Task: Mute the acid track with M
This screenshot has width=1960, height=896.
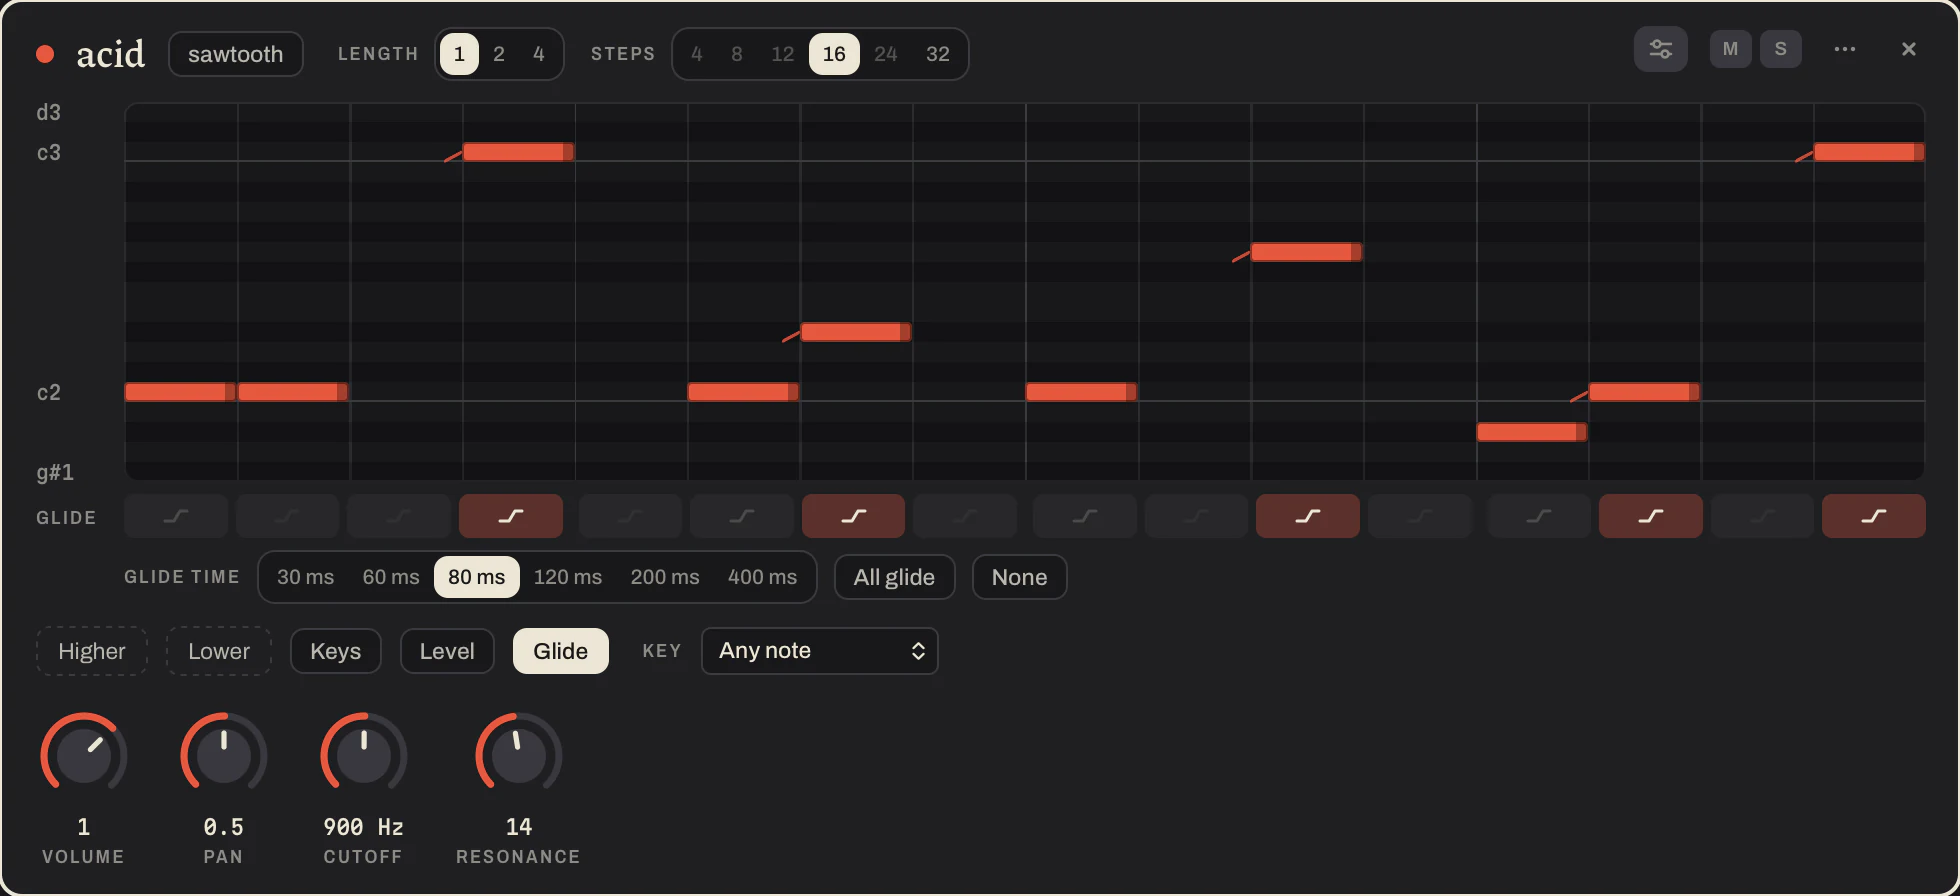Action: 1730,49
